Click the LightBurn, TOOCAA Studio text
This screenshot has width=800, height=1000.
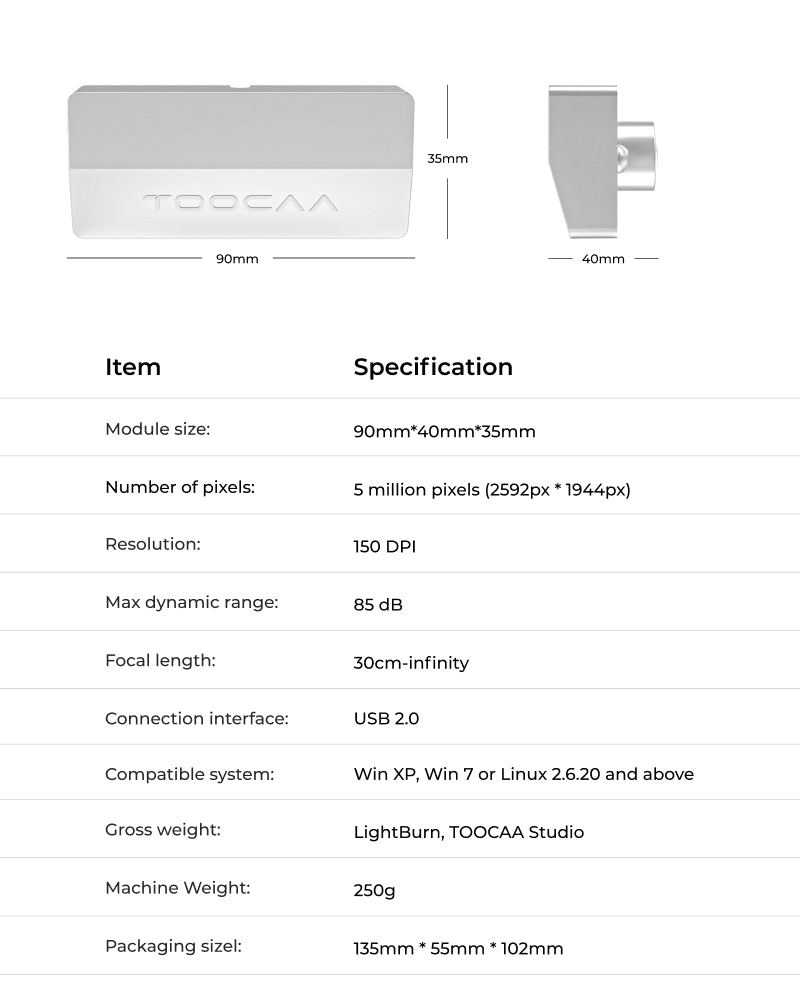(x=468, y=832)
